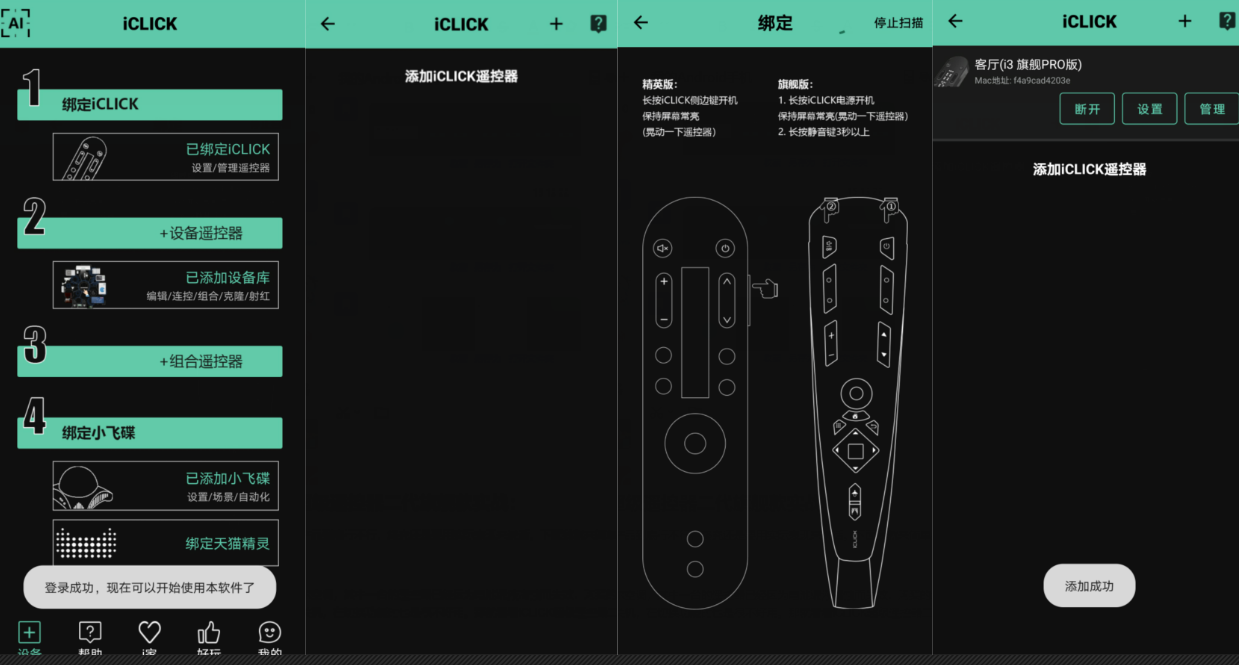Tap the + icon on second iCLICK screen

556,23
